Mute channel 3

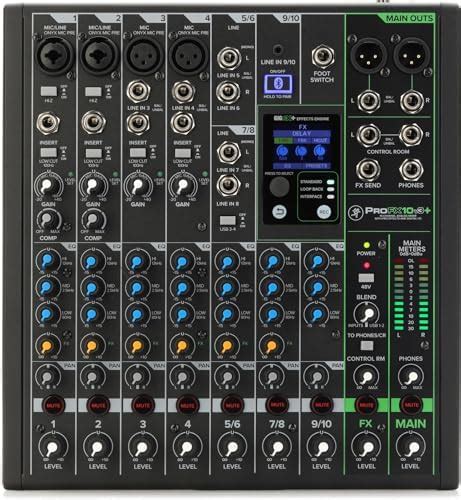click(143, 405)
